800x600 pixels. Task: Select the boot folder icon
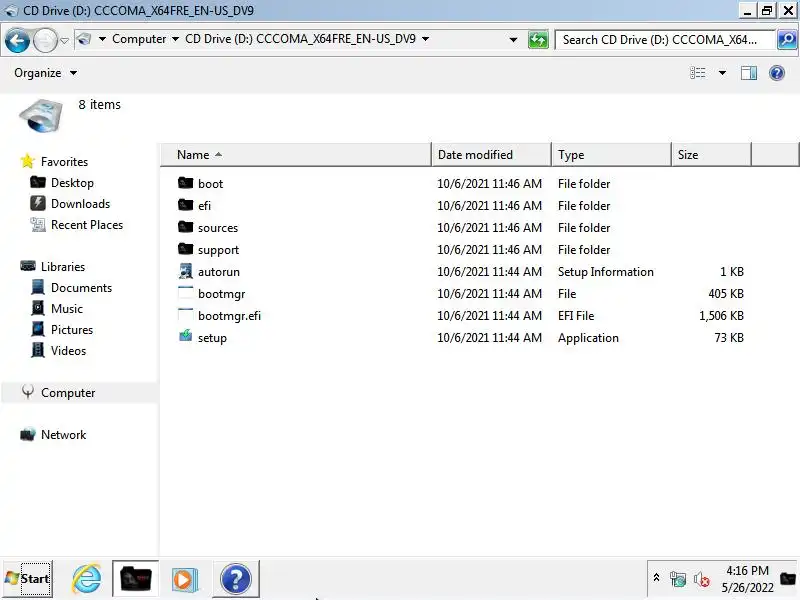(x=186, y=183)
